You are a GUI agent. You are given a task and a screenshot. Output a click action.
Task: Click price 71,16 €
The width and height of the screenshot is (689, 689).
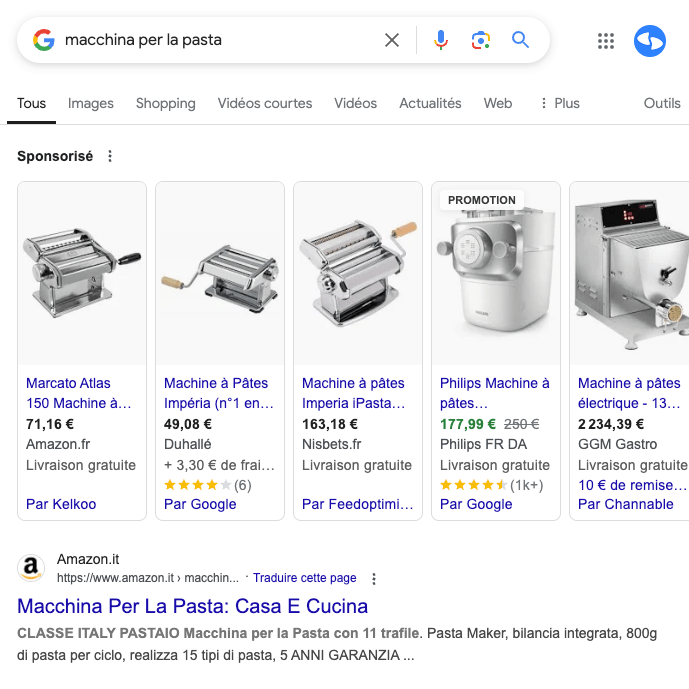[x=50, y=424]
